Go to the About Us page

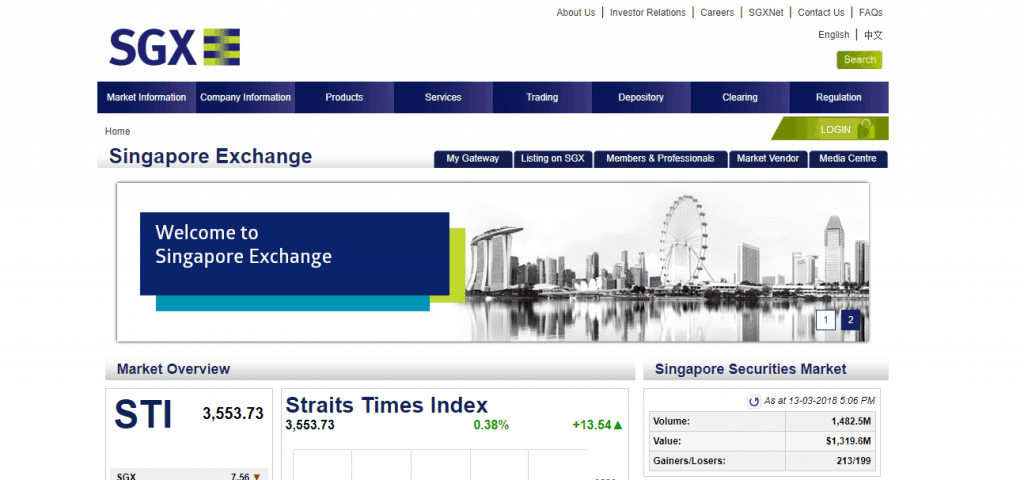click(576, 12)
